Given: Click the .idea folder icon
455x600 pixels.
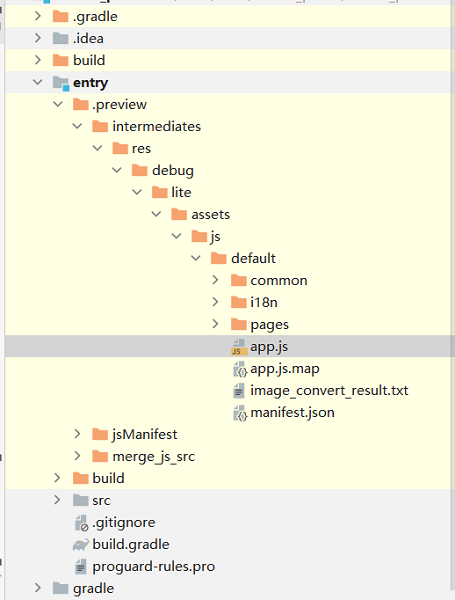Looking at the screenshot, I should [x=60, y=38].
